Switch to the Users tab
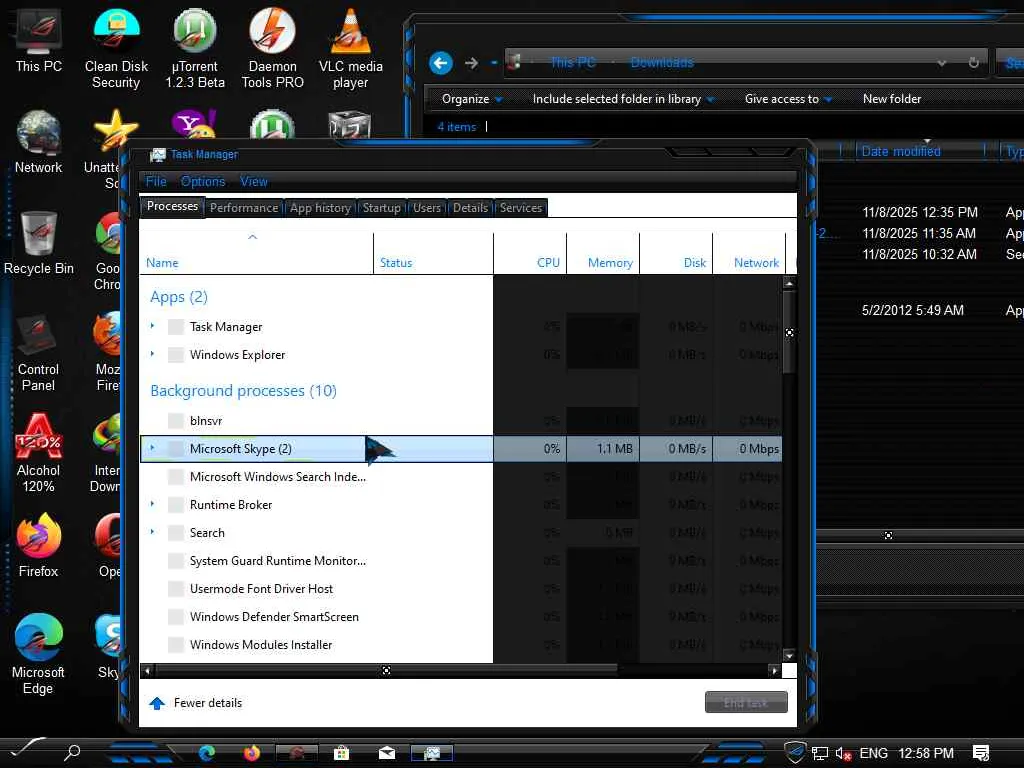The width and height of the screenshot is (1024, 768). [x=426, y=208]
